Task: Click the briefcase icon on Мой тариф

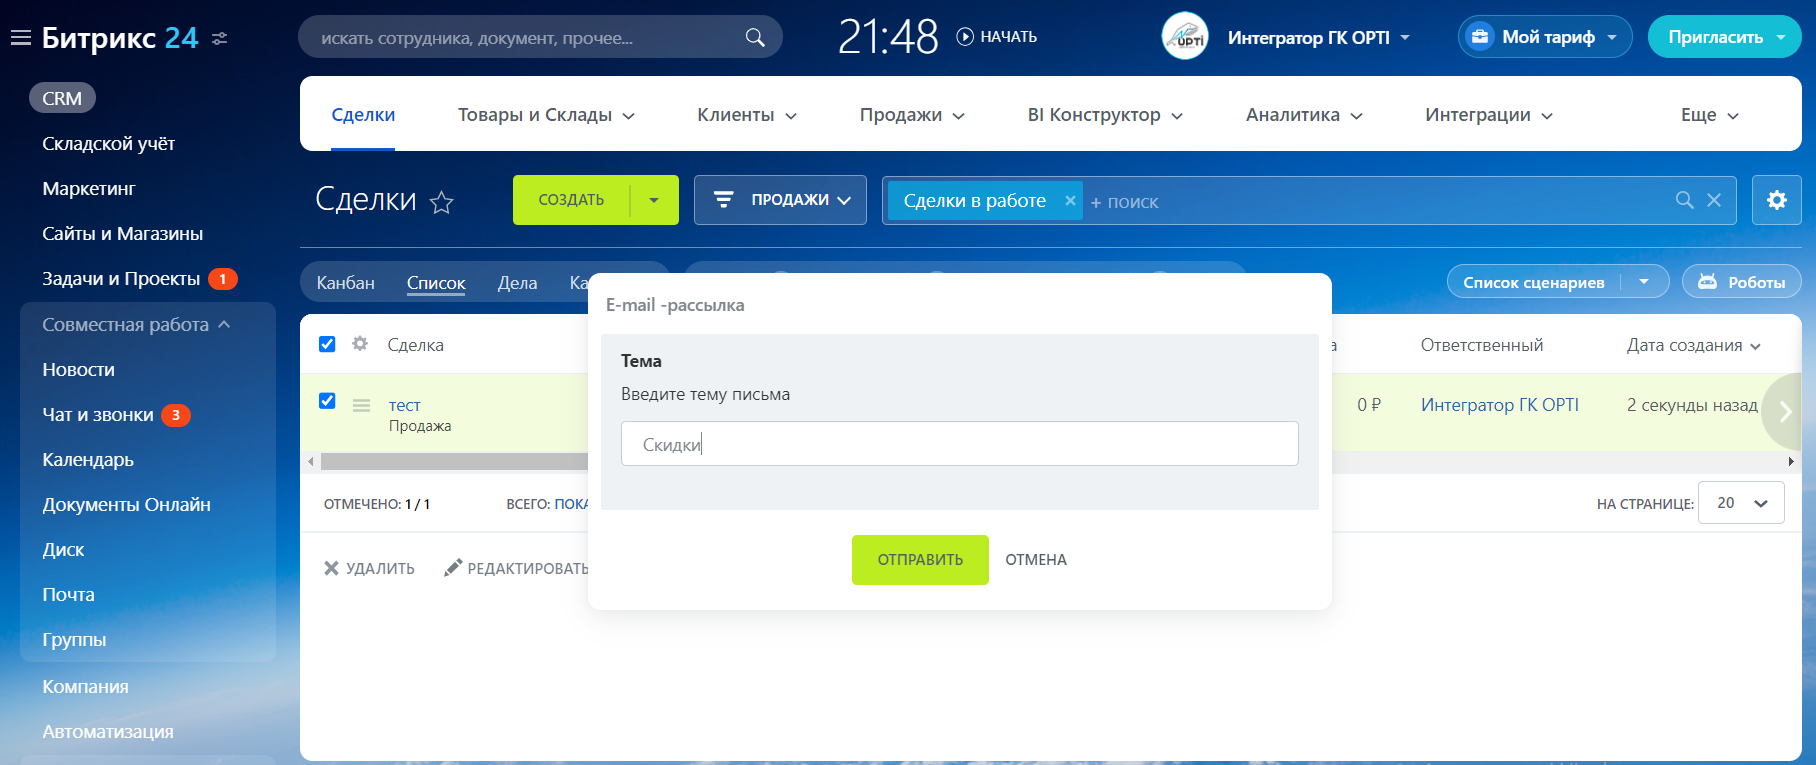Action: (1479, 37)
